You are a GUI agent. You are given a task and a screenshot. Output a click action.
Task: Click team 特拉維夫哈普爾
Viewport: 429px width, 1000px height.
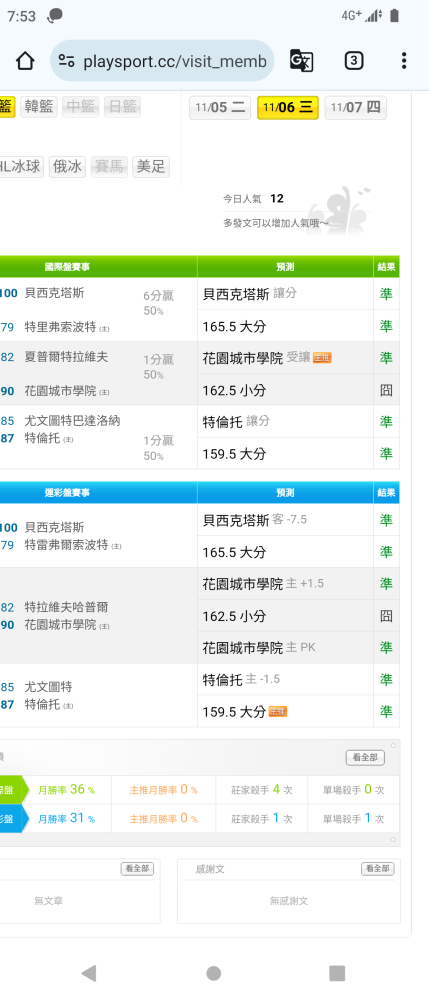coord(66,607)
